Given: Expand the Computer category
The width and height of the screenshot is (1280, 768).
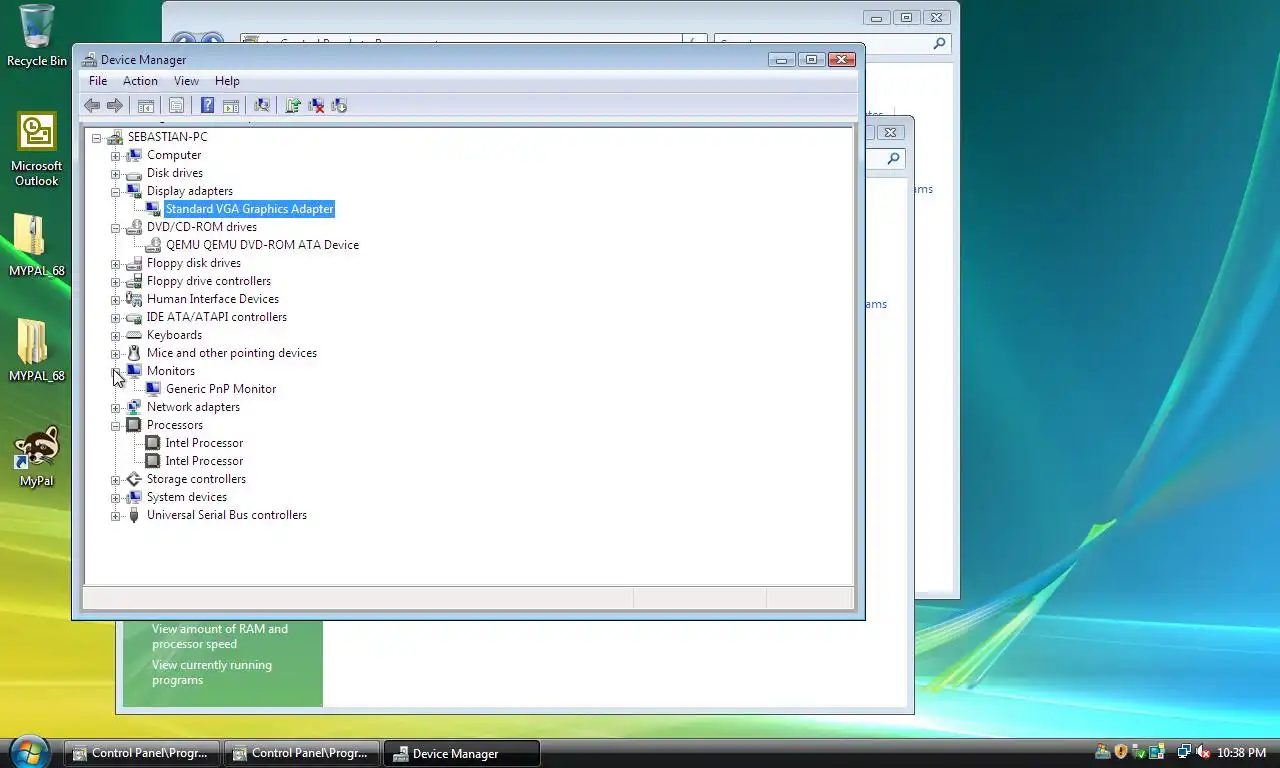Looking at the screenshot, I should 115,156.
